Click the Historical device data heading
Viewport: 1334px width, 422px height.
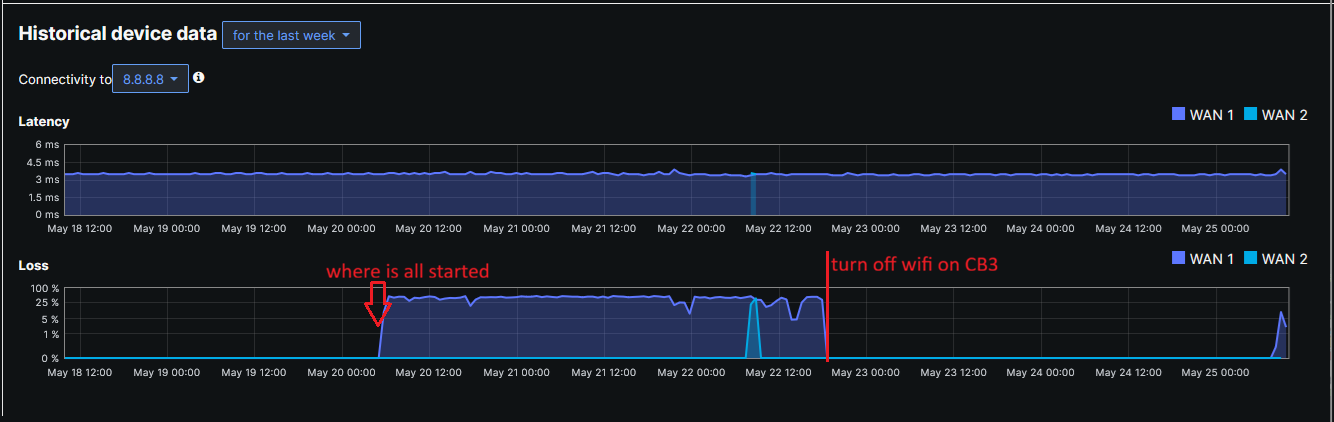click(x=117, y=33)
